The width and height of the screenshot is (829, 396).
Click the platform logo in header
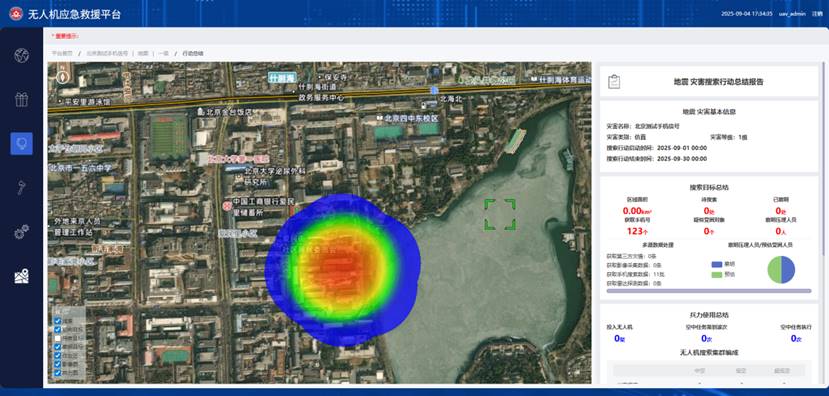coord(16,14)
